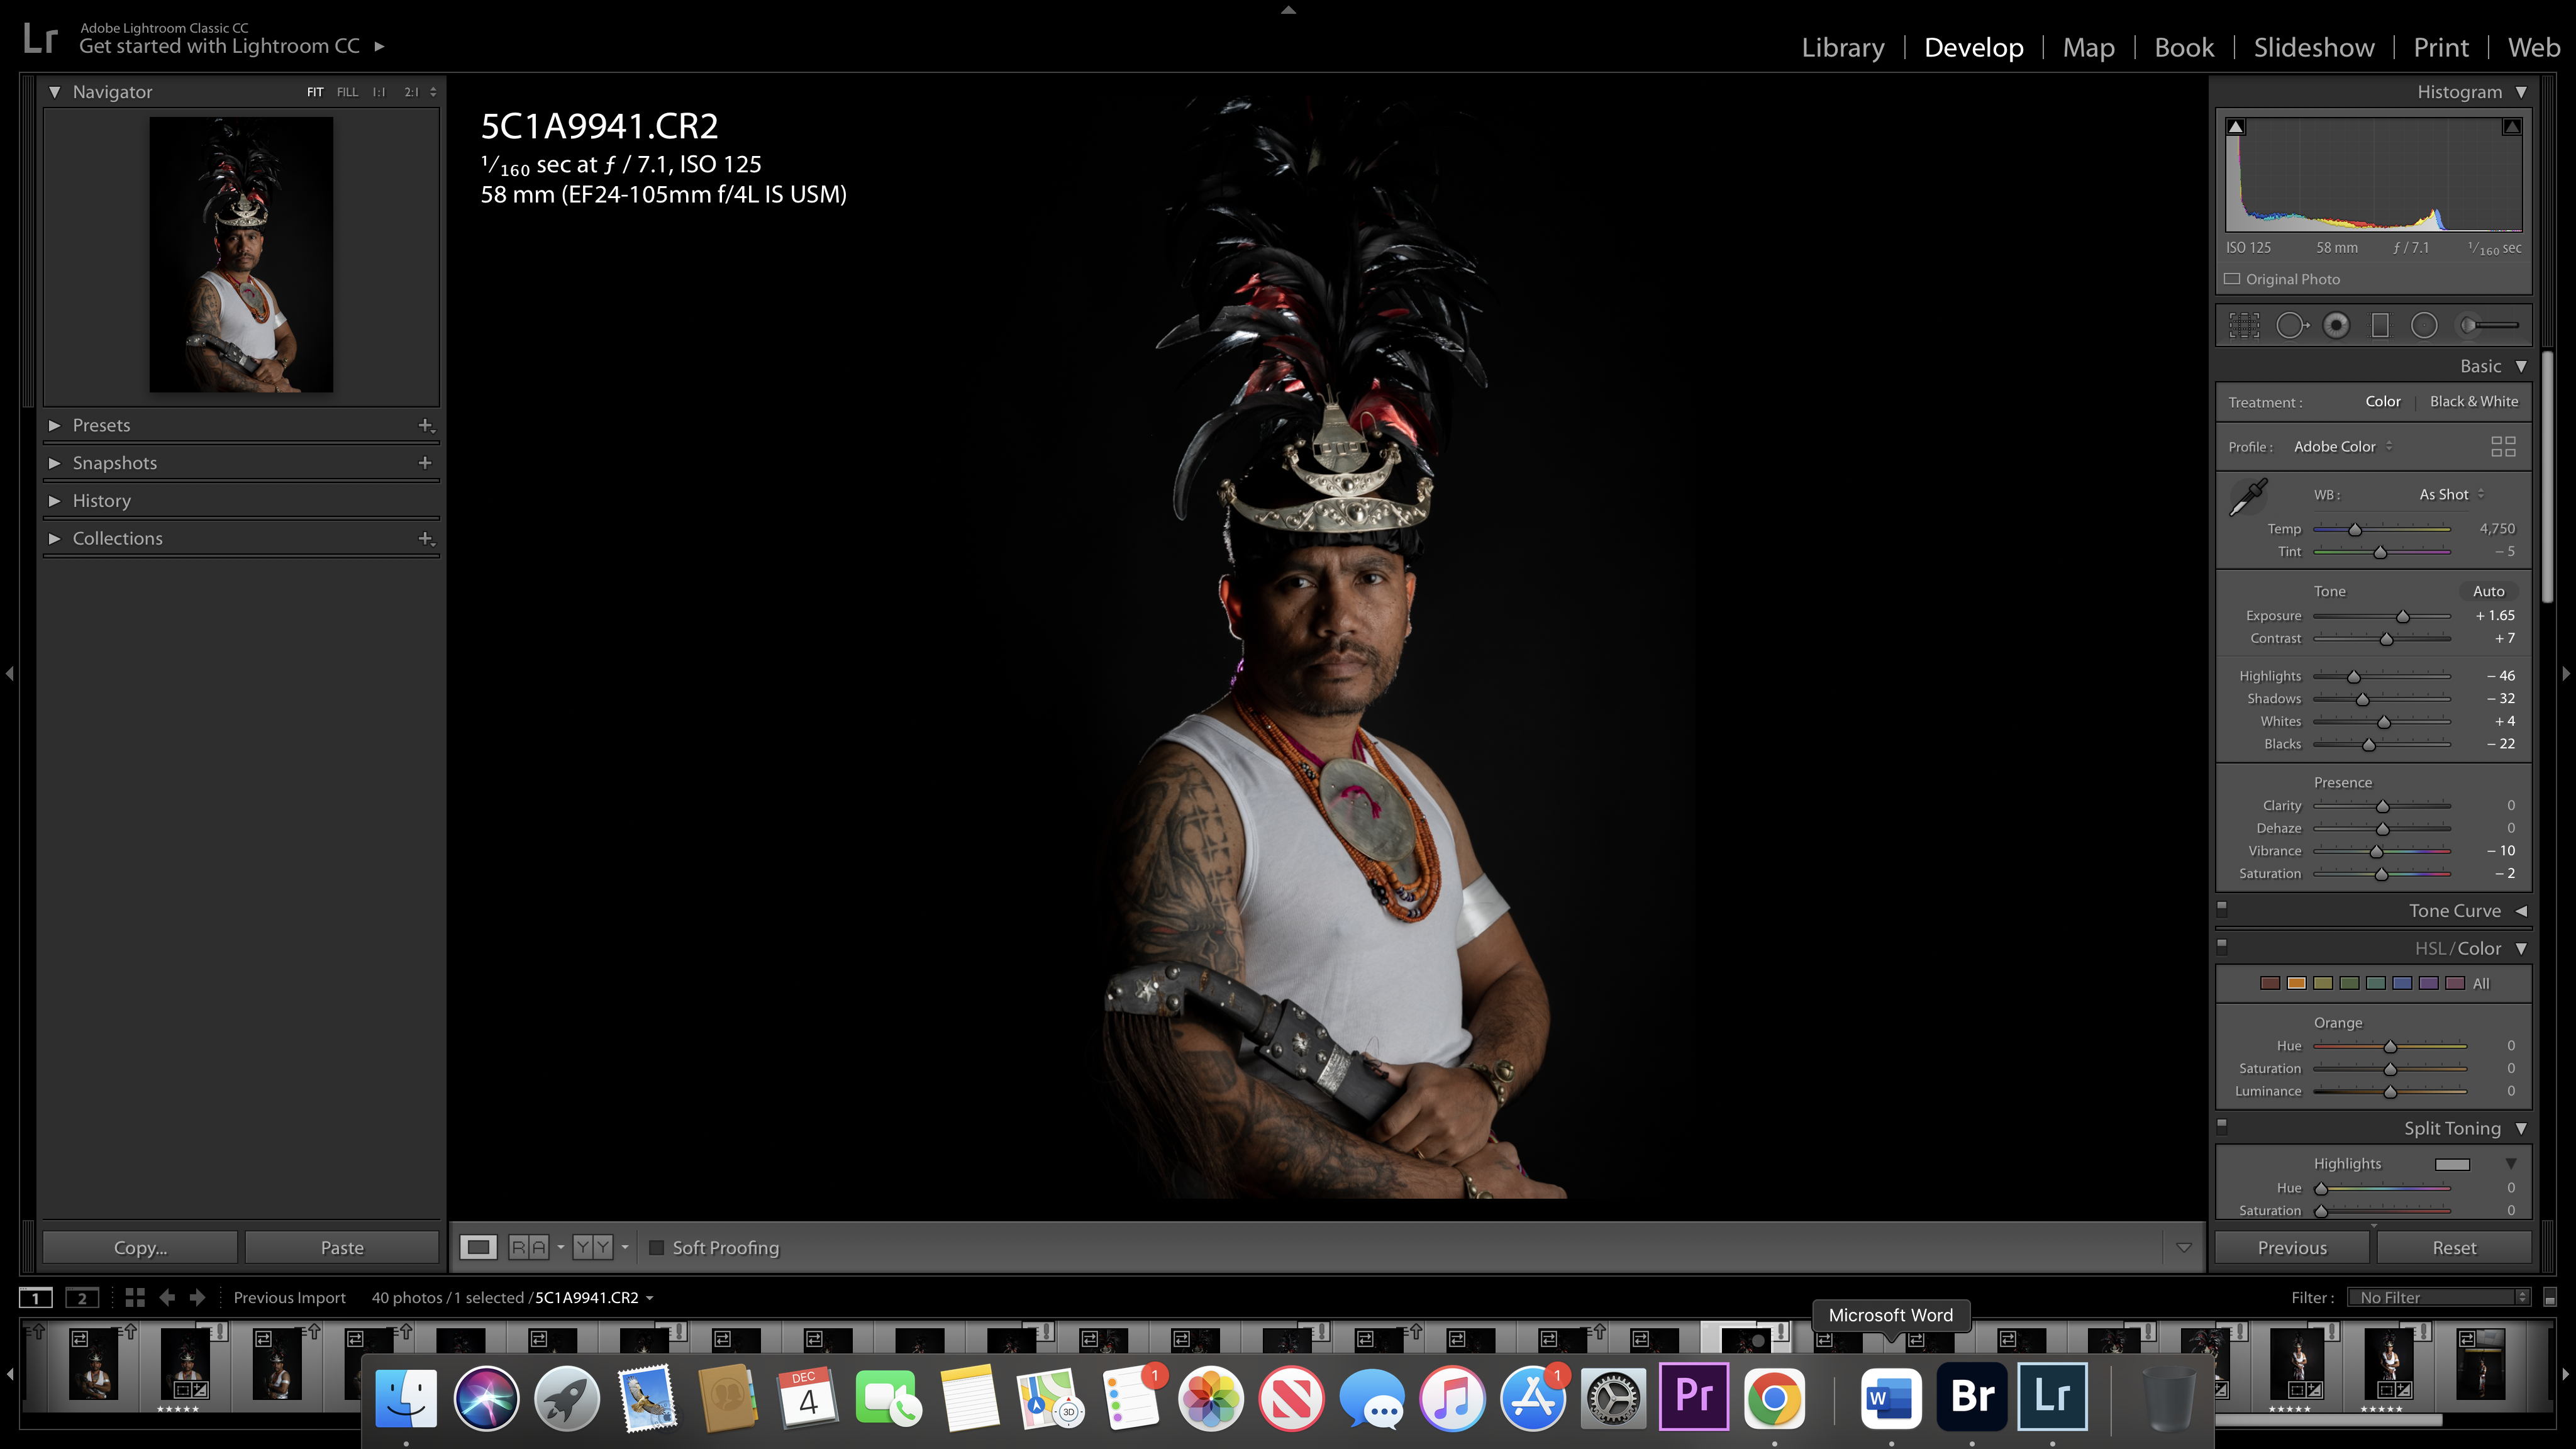Viewport: 2576px width, 1449px height.
Task: Check the Original Photo box
Action: 2233,279
